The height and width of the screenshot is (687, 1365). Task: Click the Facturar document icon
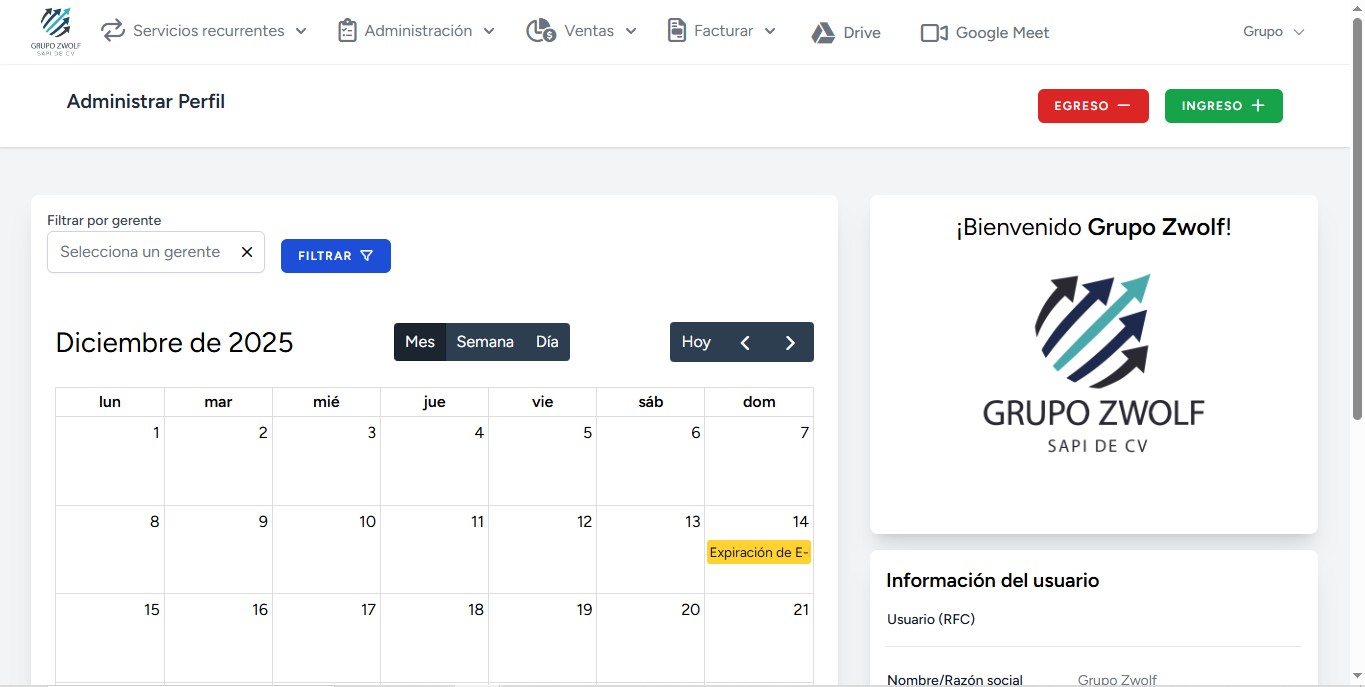[x=675, y=31]
